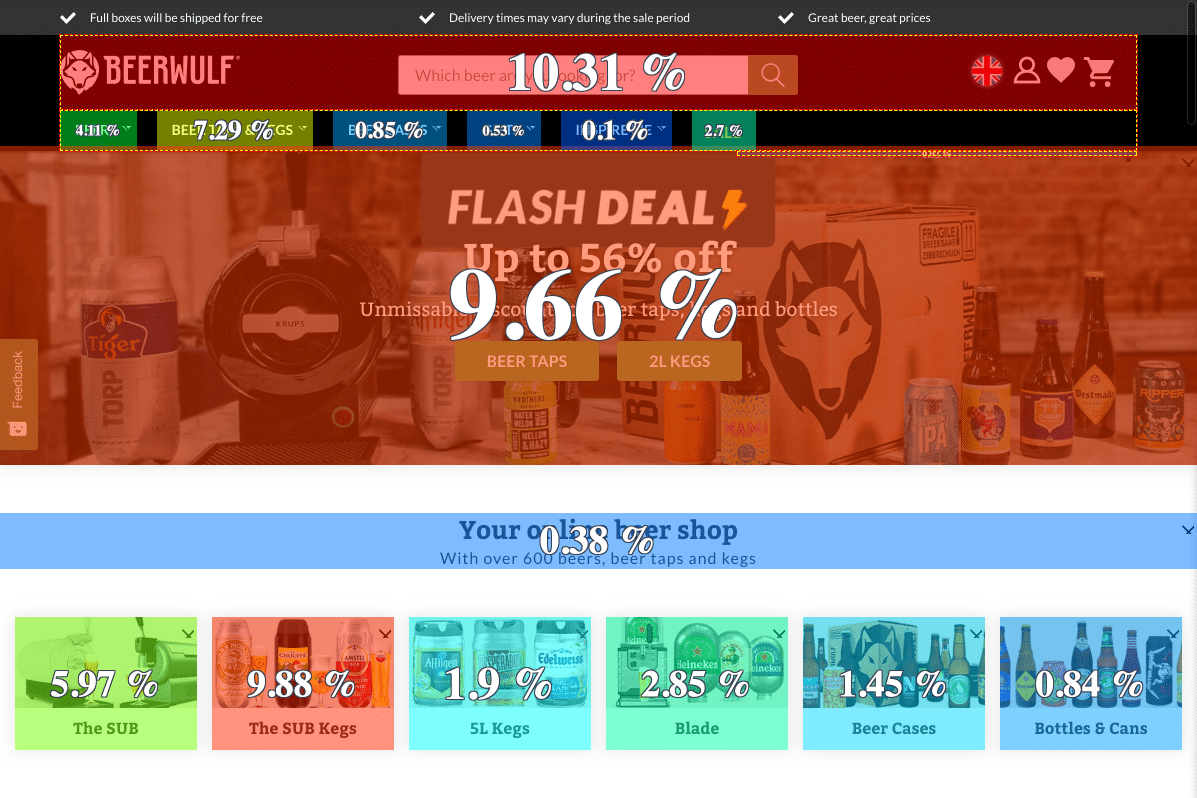Click the chevron icon on the Bottles & Cans tile
The height and width of the screenshot is (798, 1197).
pyautogui.click(x=1173, y=634)
